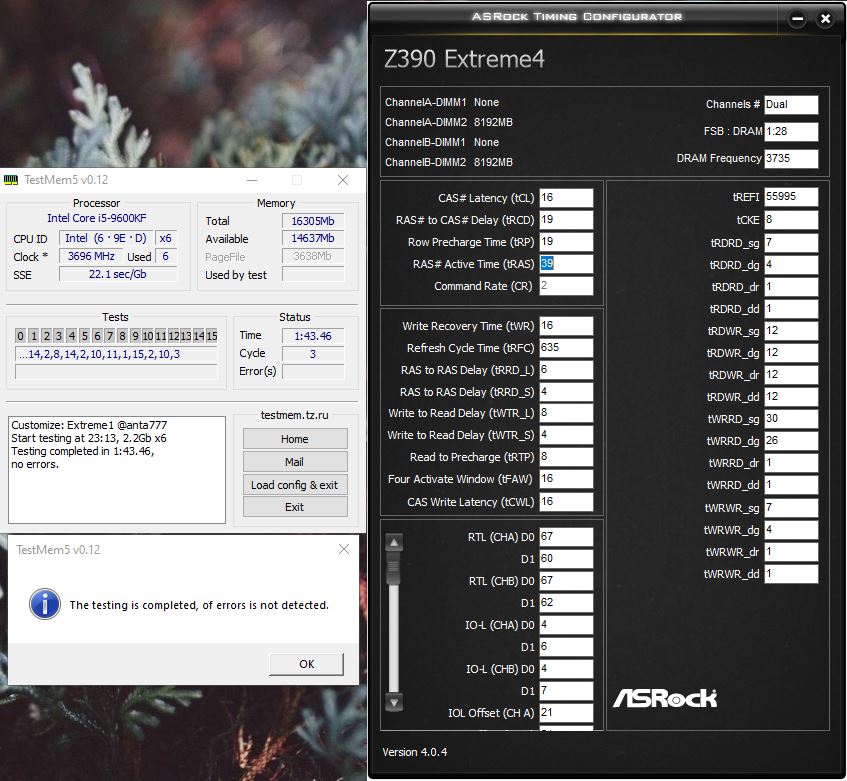Click the RTL (CHB) D0 field
847x781 pixels.
click(566, 581)
